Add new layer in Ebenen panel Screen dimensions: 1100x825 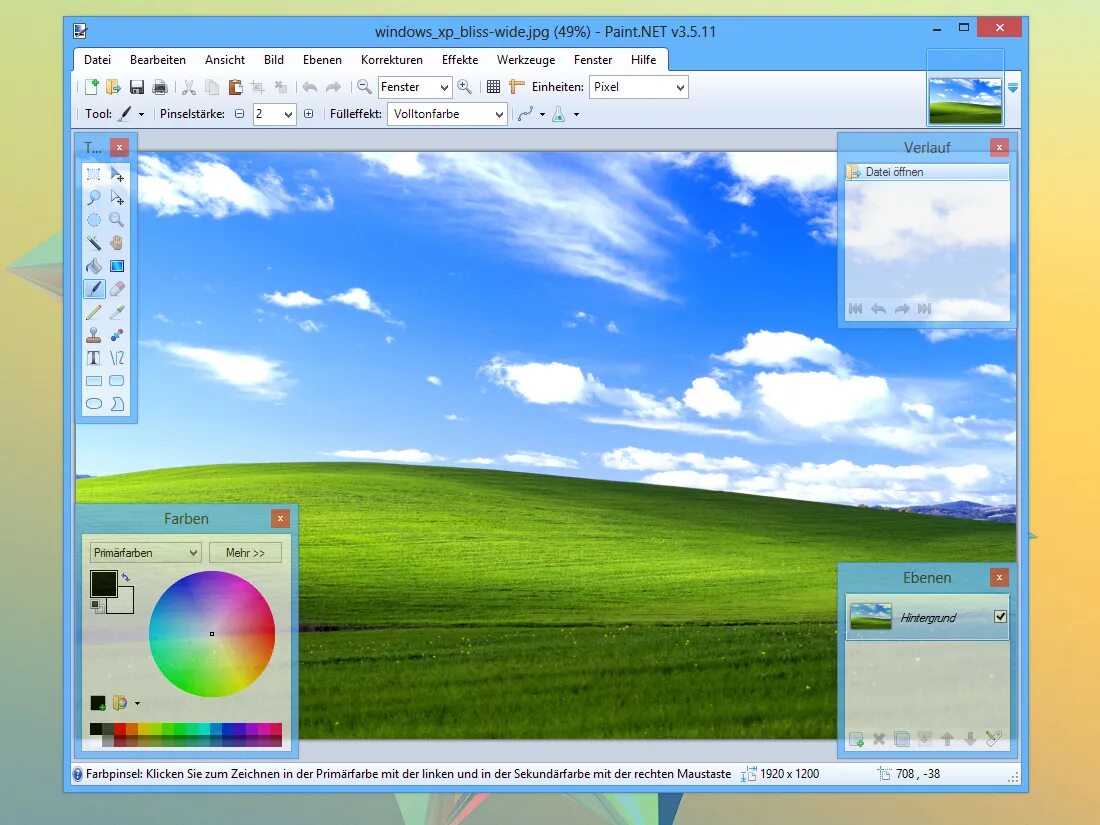[x=856, y=739]
